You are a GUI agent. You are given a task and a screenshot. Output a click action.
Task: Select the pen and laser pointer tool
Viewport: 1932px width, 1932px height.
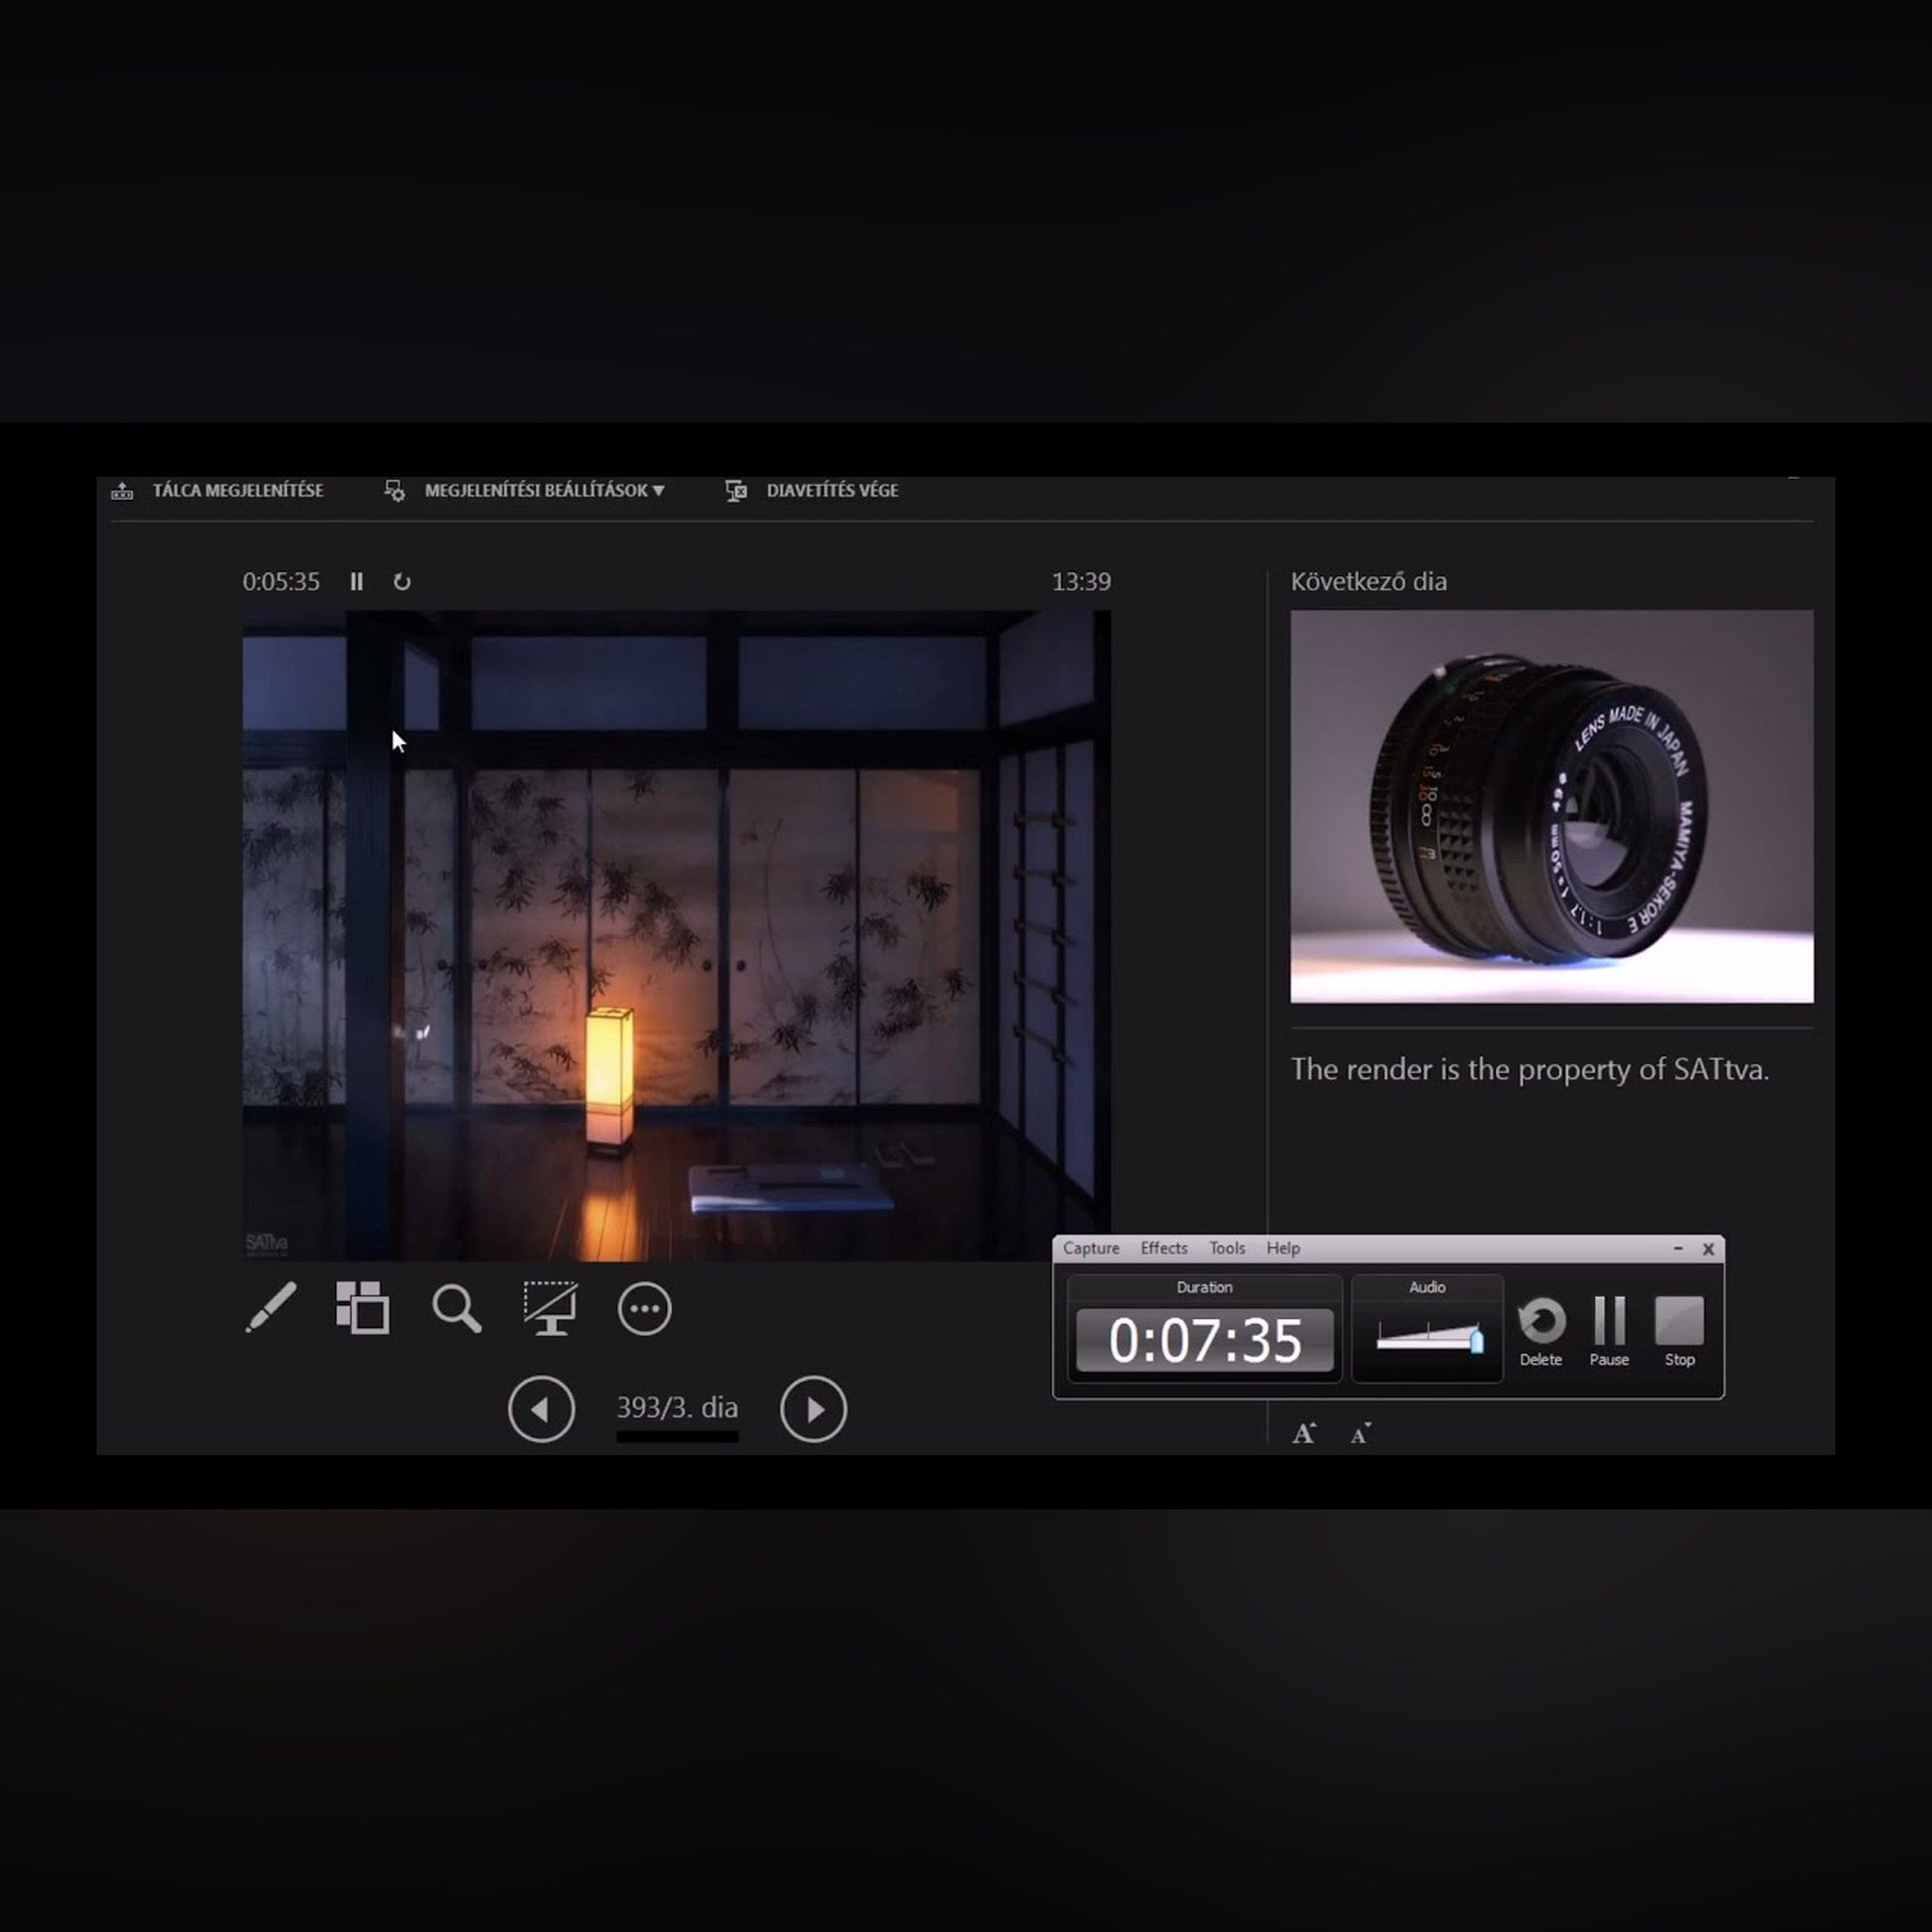tap(271, 1307)
